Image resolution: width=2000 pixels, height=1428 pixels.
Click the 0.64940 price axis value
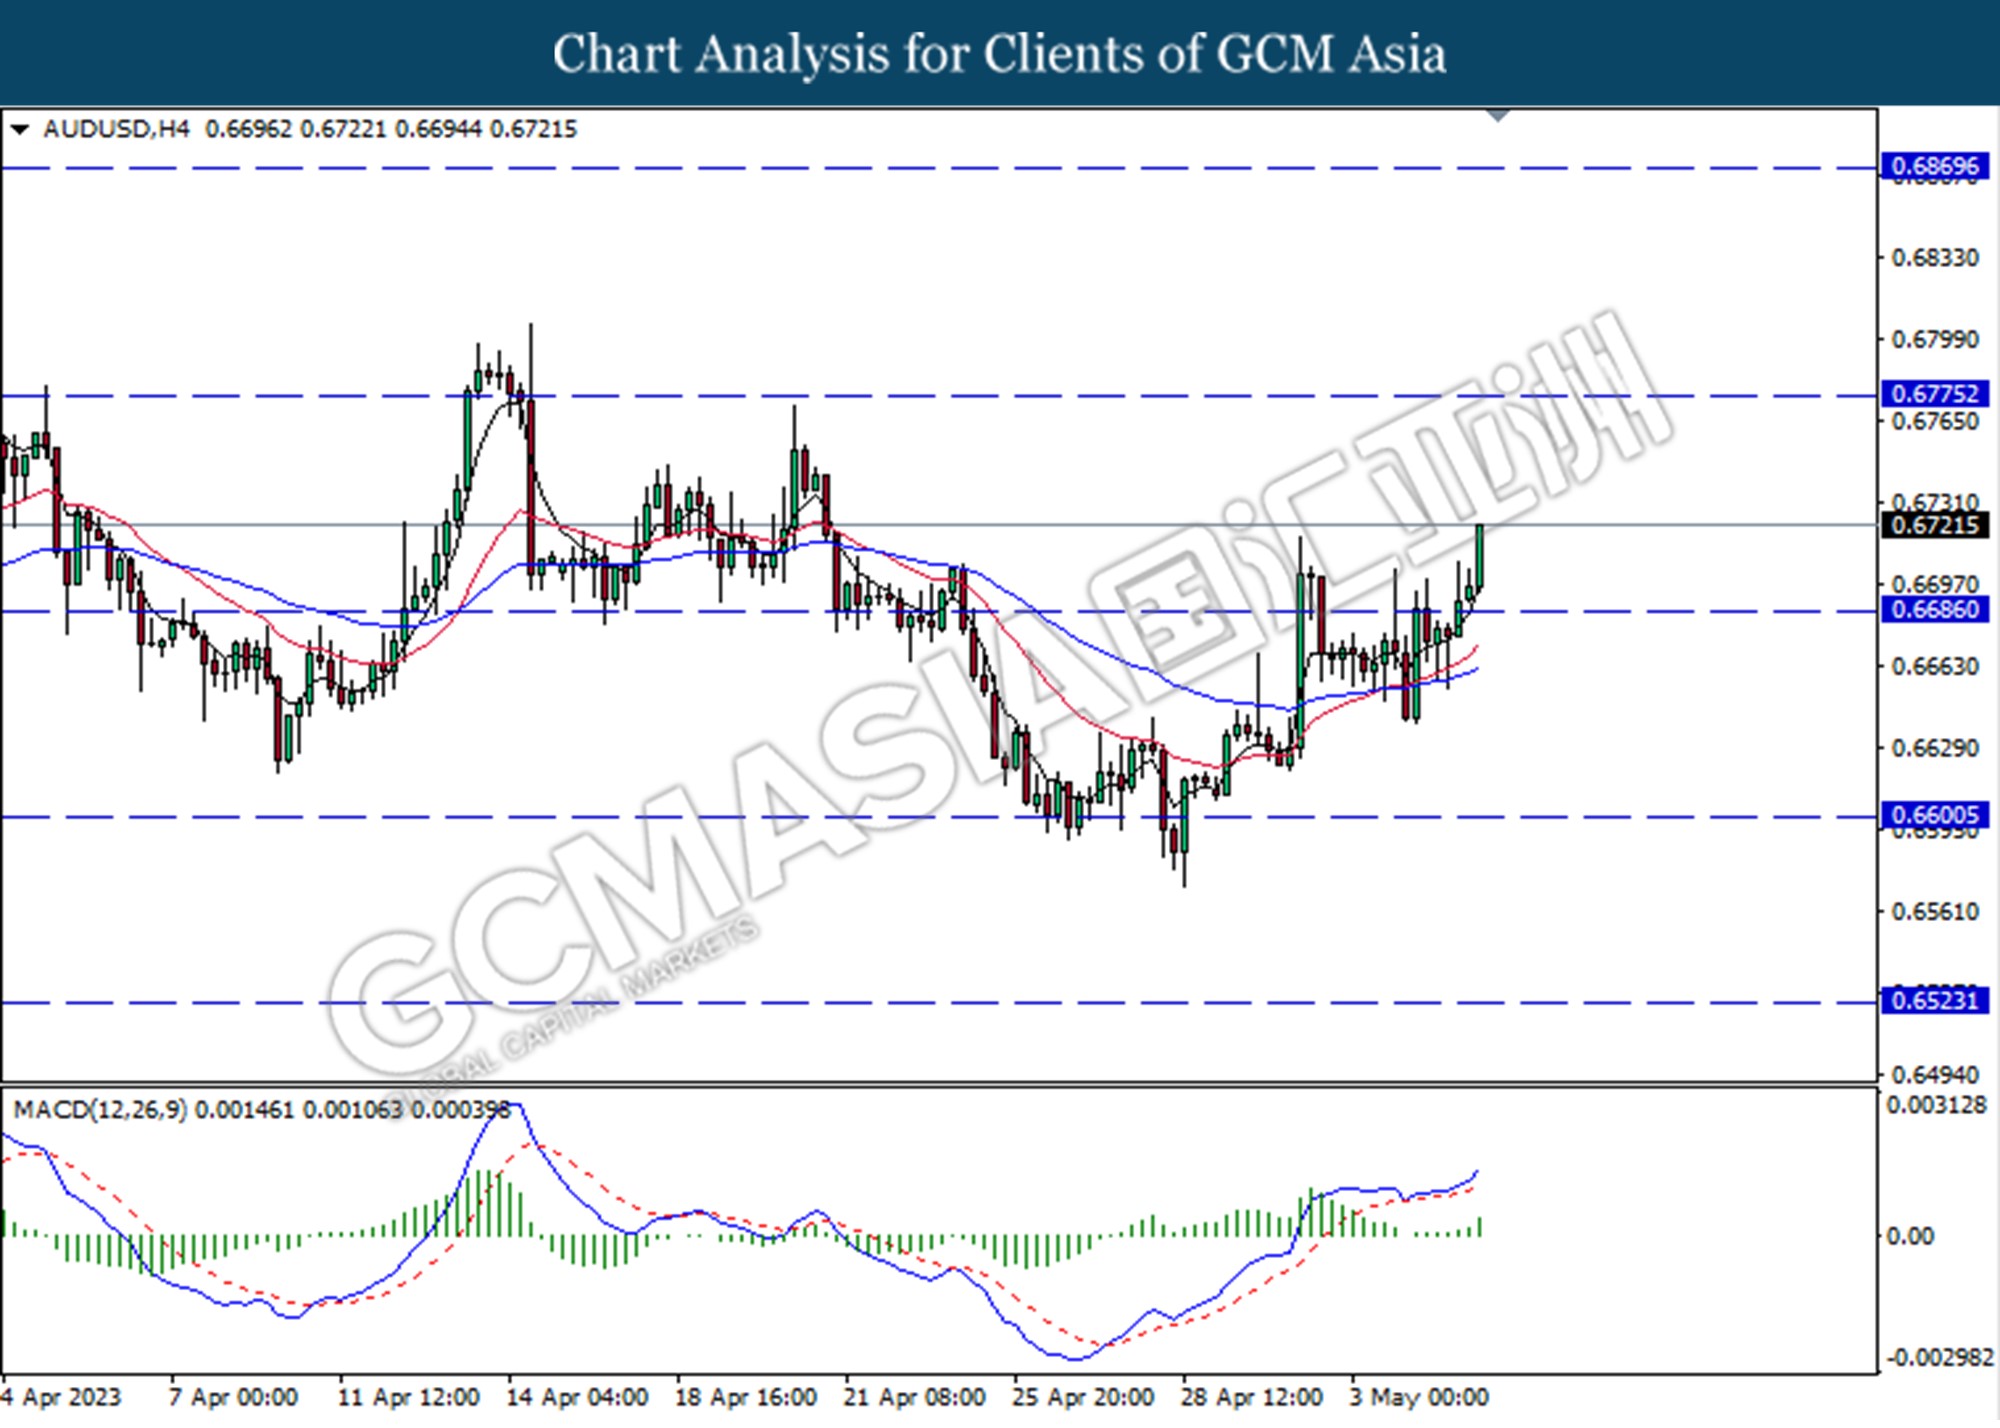point(1935,1075)
